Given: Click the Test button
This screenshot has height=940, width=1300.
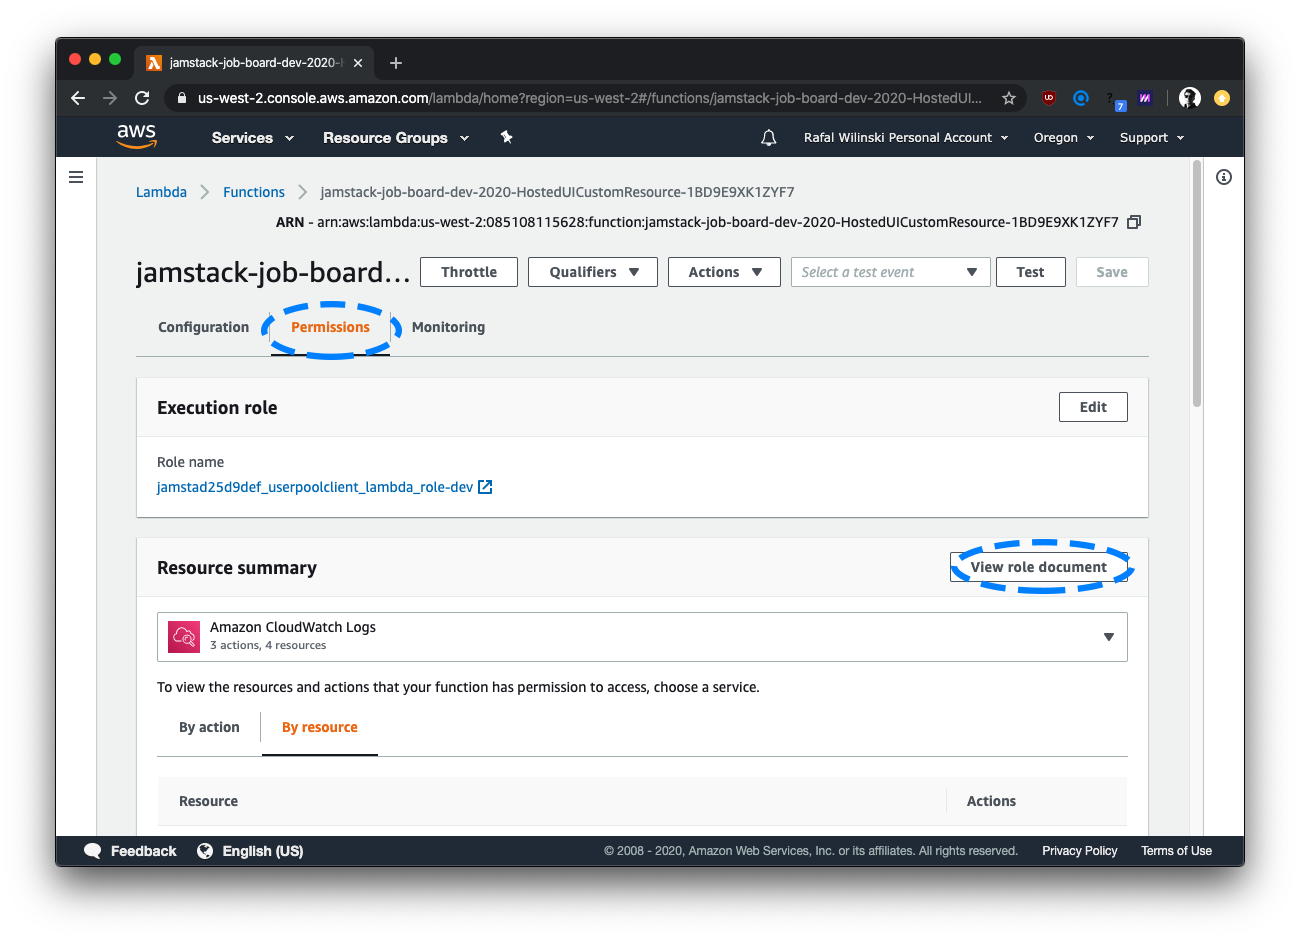Looking at the screenshot, I should pos(1030,272).
